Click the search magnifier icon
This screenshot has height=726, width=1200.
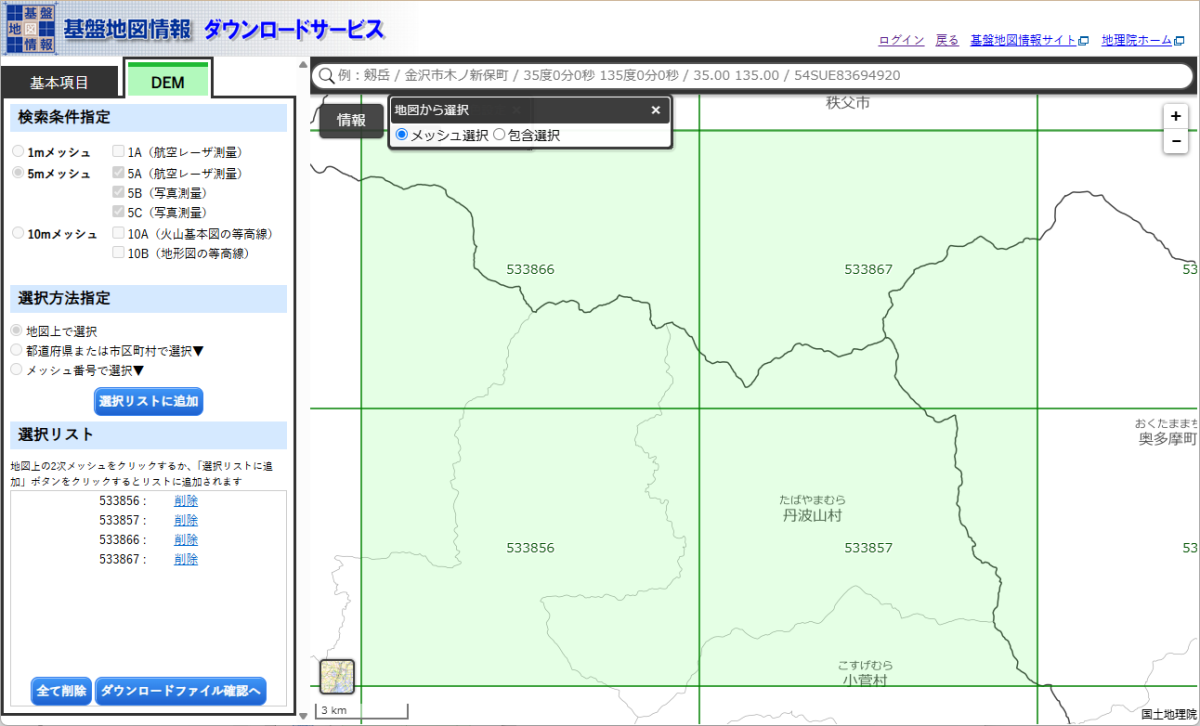(x=326, y=75)
